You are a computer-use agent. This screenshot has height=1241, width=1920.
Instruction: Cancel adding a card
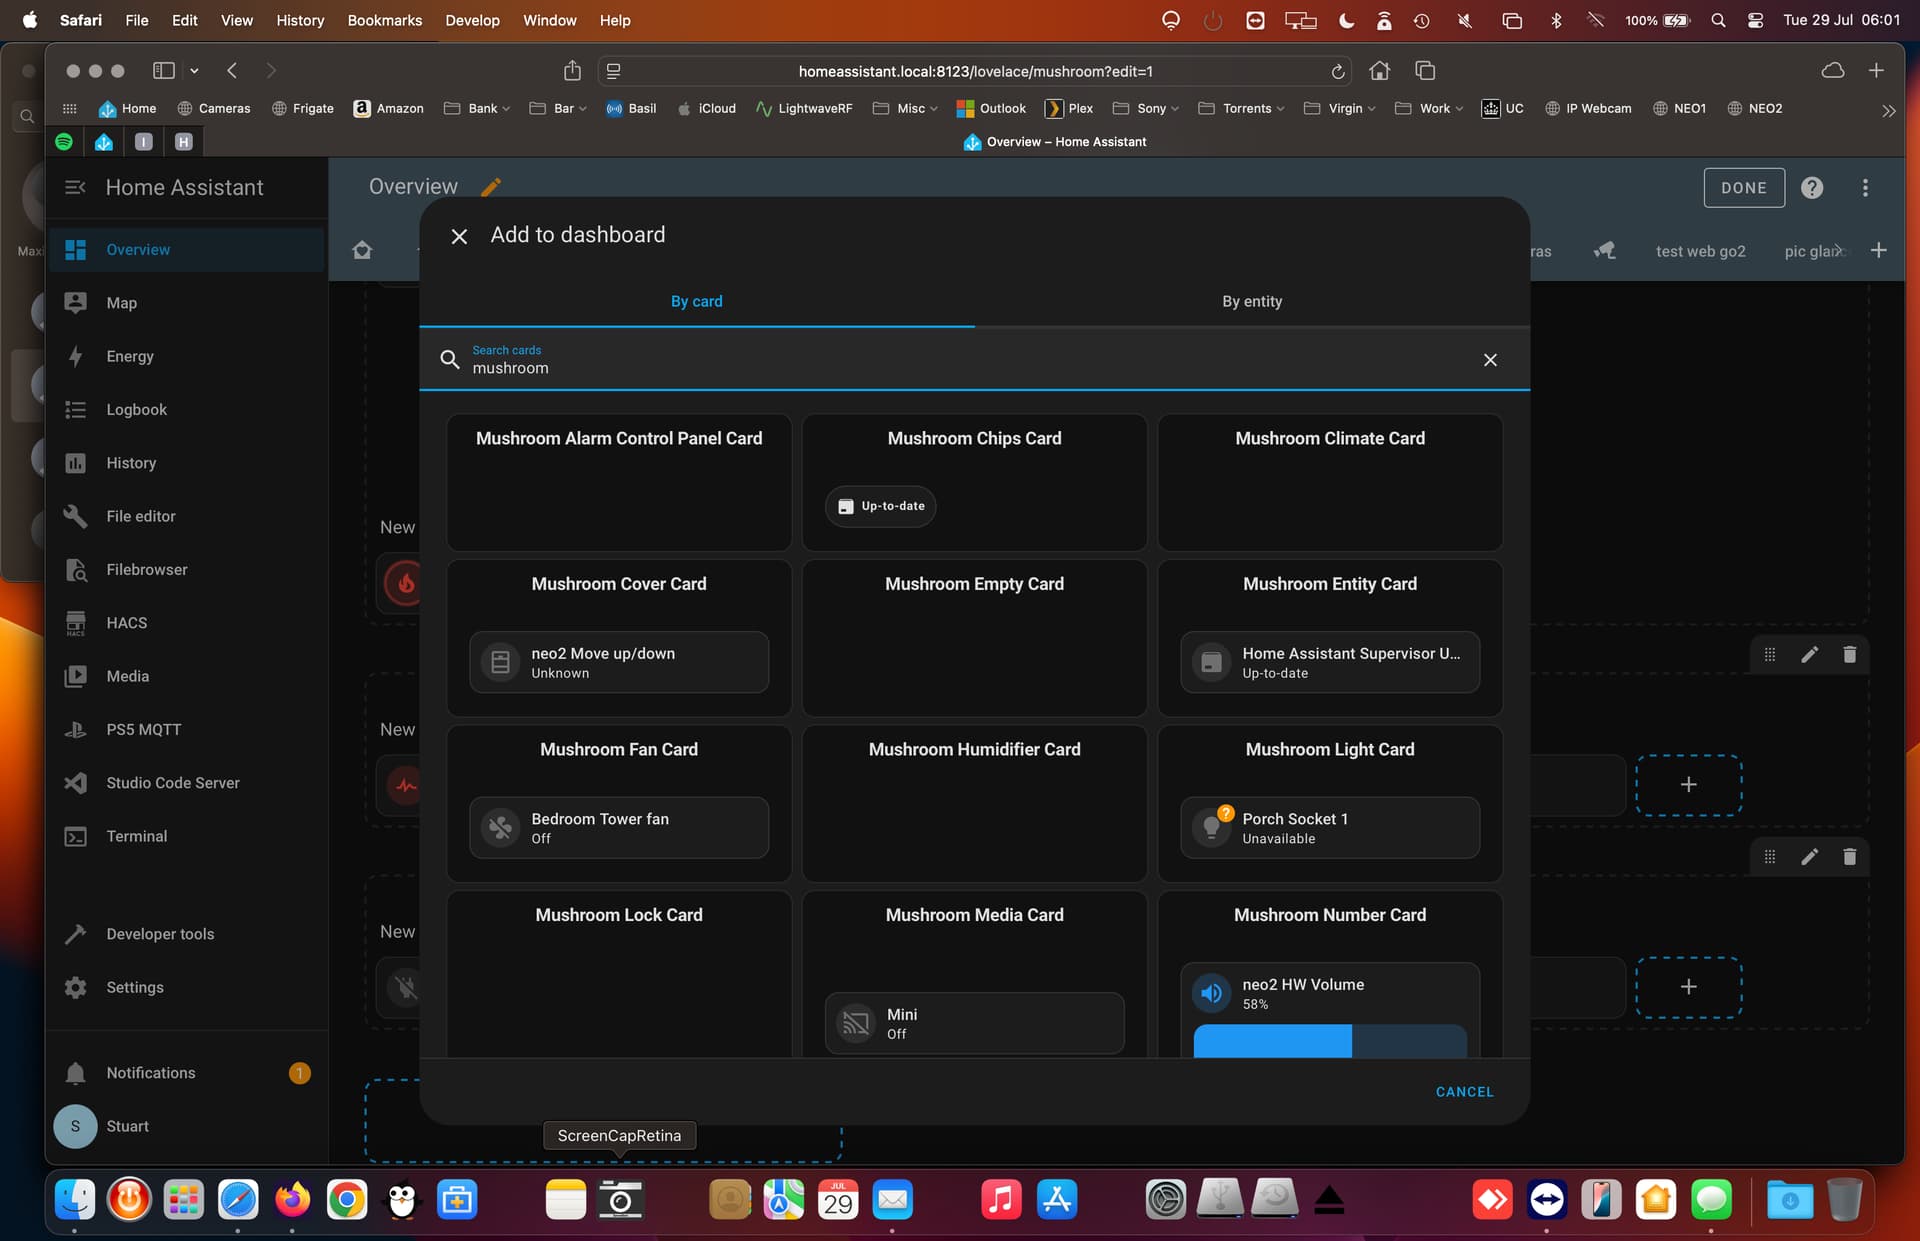(1464, 1092)
